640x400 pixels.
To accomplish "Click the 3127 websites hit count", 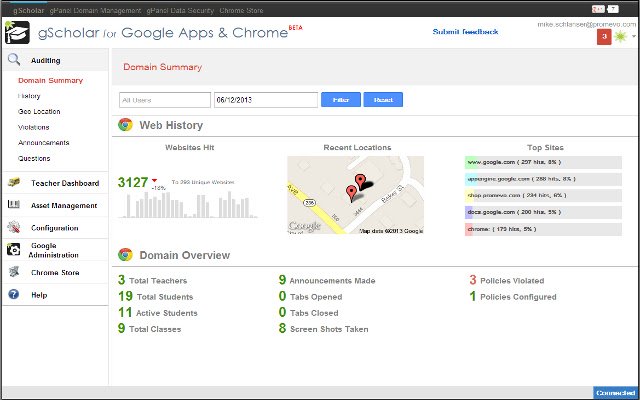I will point(133,182).
